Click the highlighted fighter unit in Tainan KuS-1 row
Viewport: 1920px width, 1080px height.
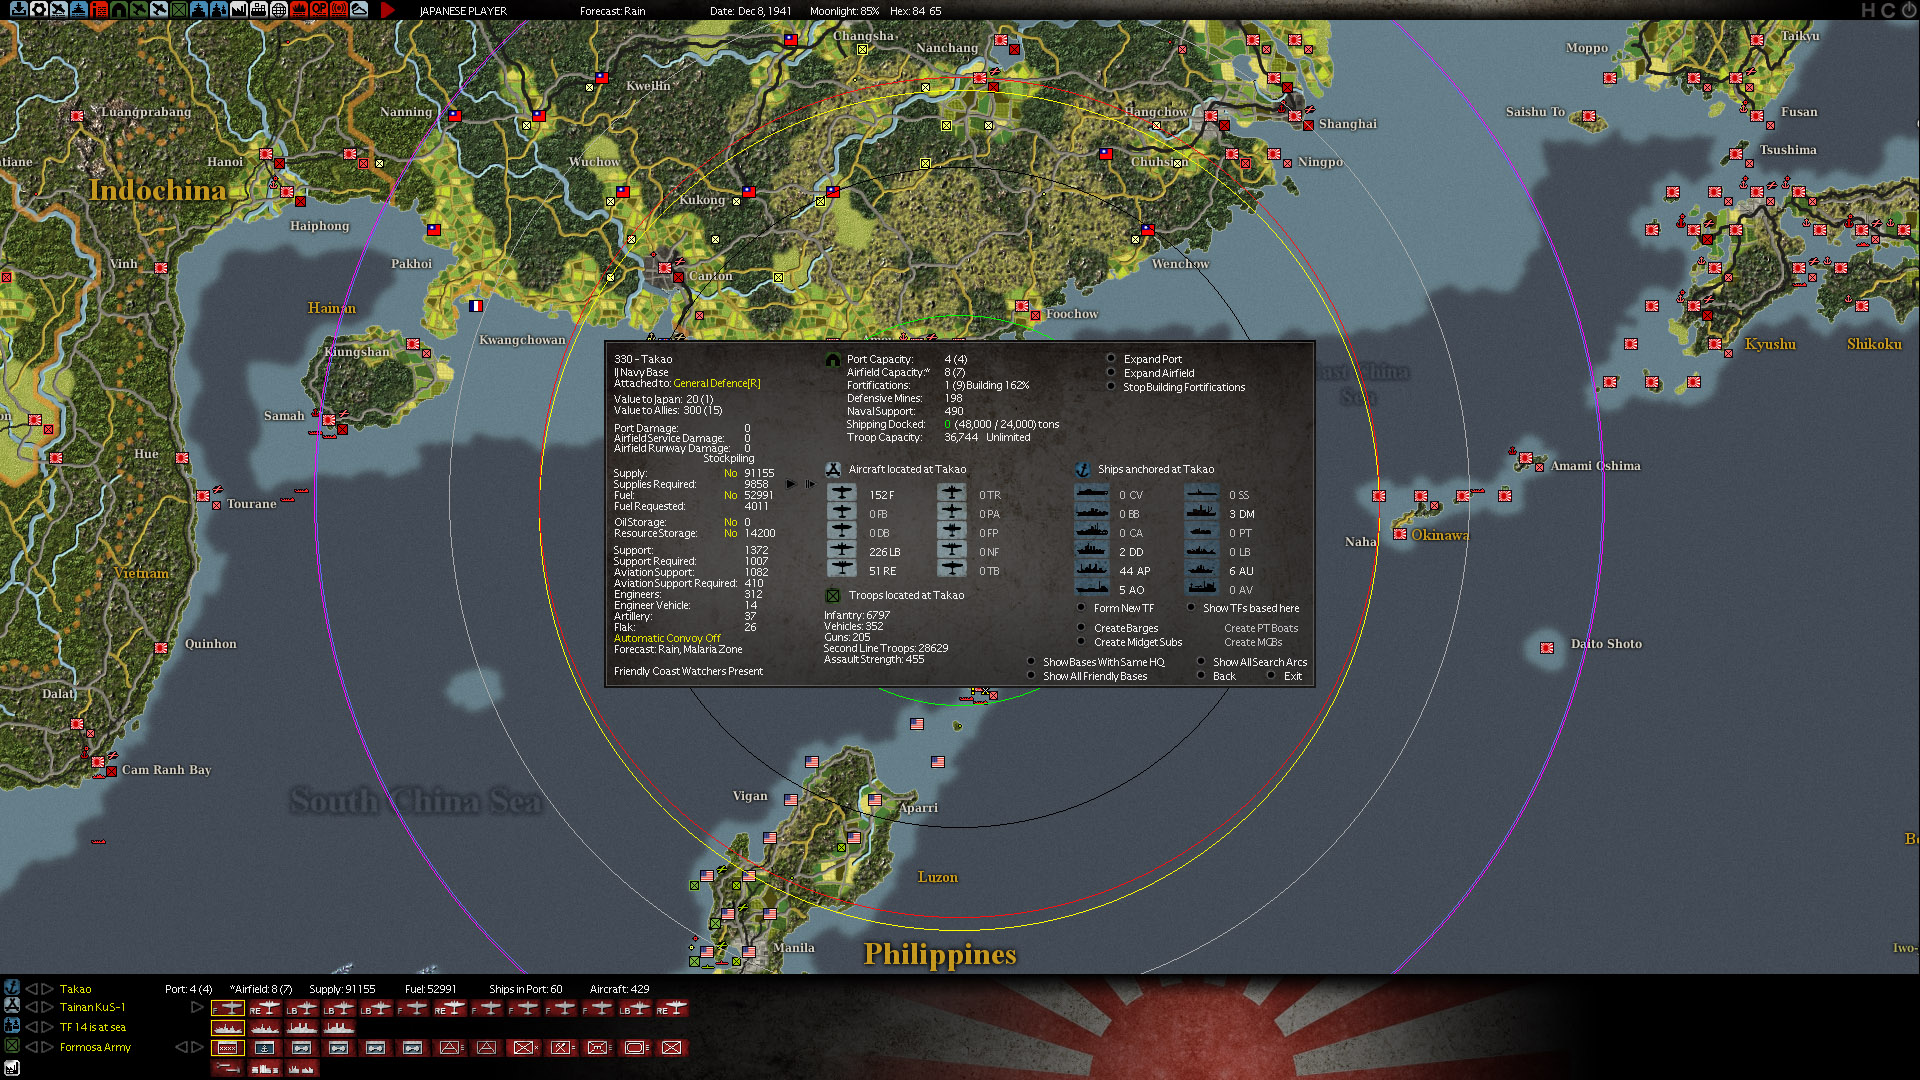pos(228,1008)
